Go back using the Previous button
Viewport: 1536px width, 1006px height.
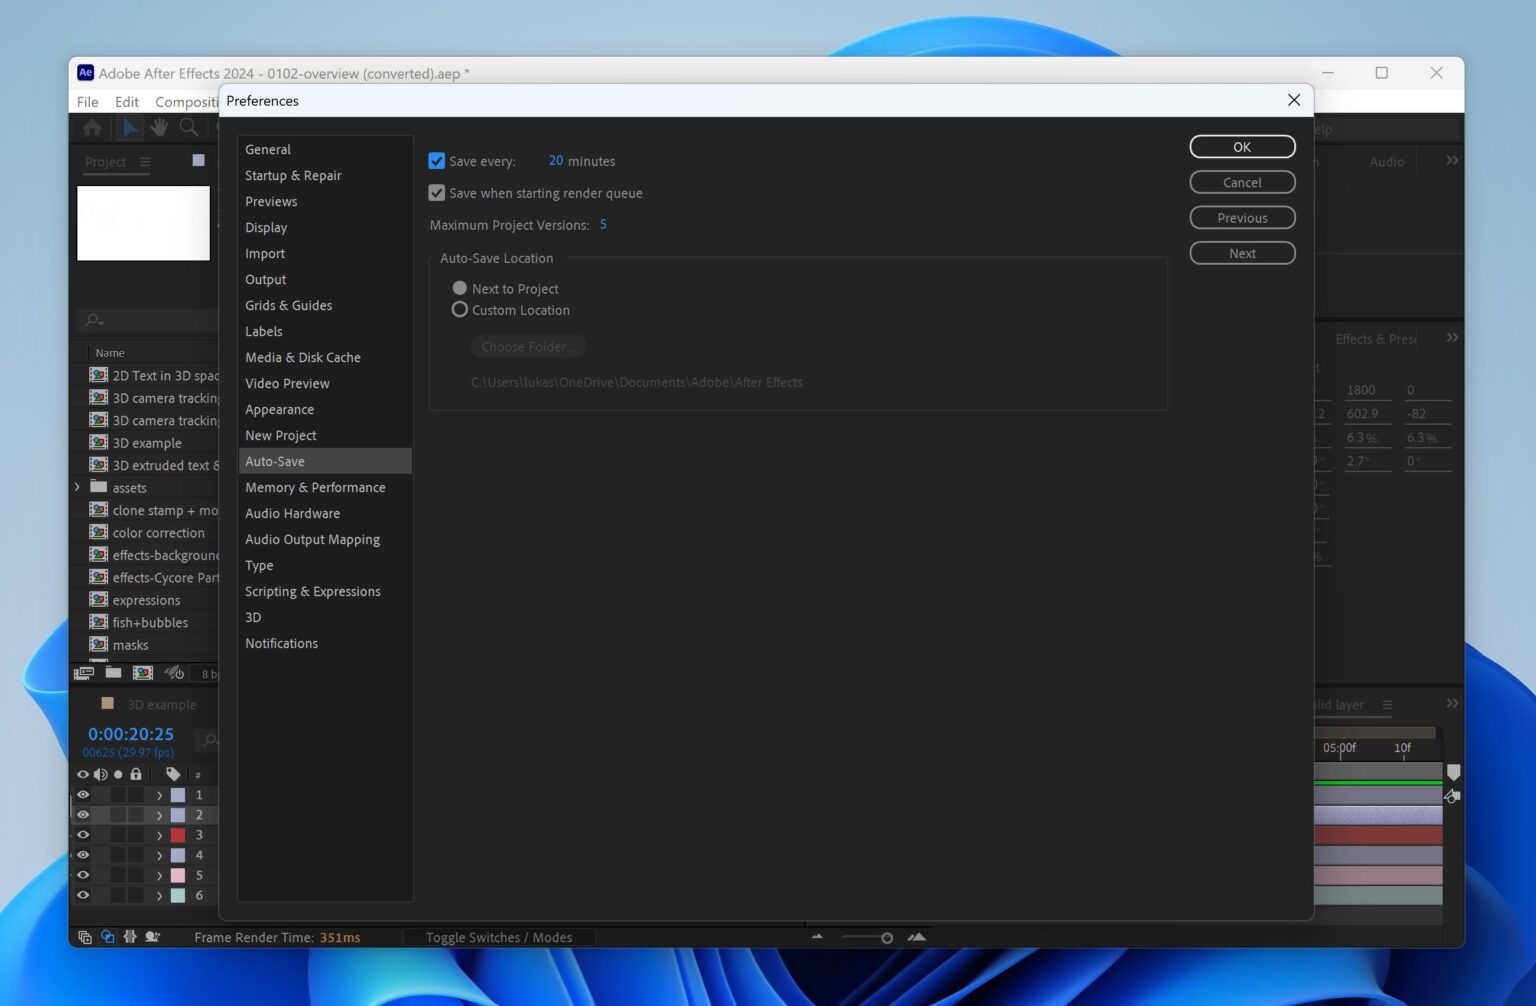[1242, 217]
